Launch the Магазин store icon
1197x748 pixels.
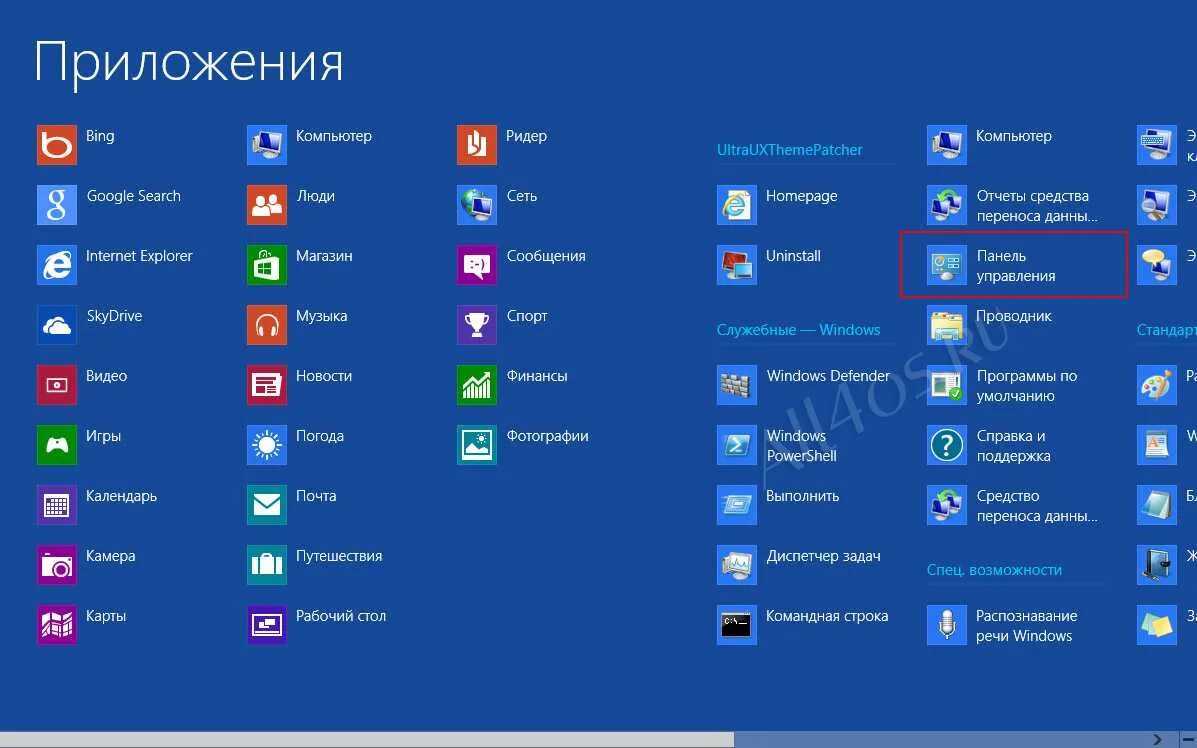pyautogui.click(x=266, y=264)
